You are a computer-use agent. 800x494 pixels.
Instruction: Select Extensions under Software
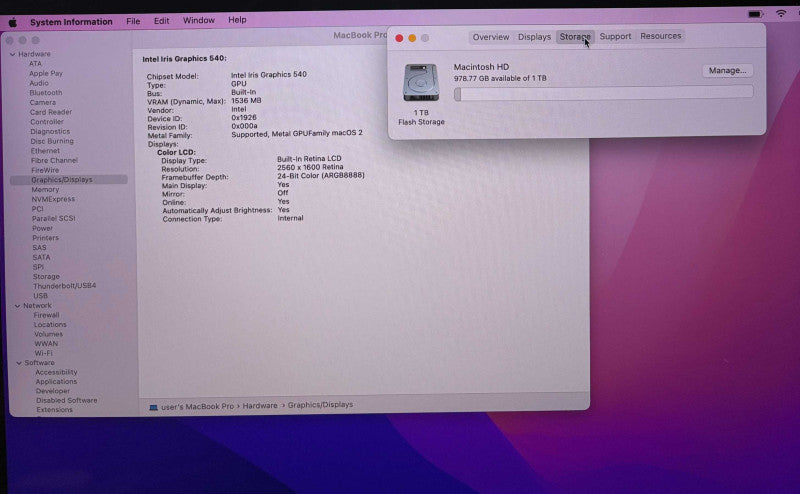[x=55, y=410]
